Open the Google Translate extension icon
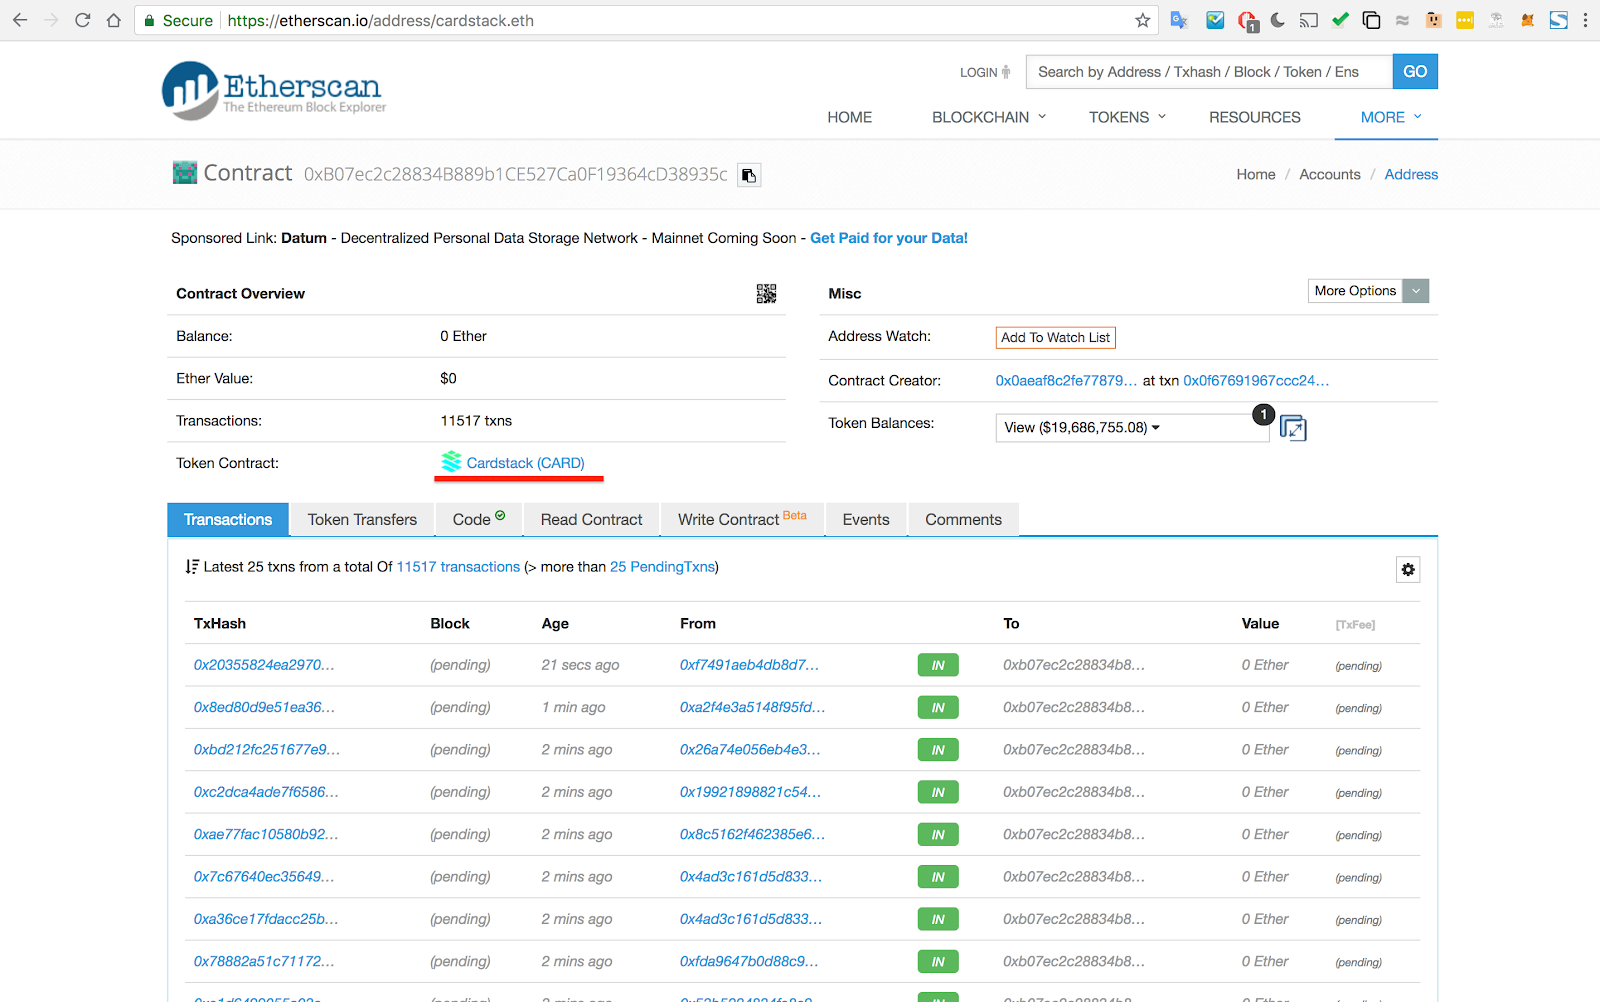The width and height of the screenshot is (1600, 1002). (1179, 20)
